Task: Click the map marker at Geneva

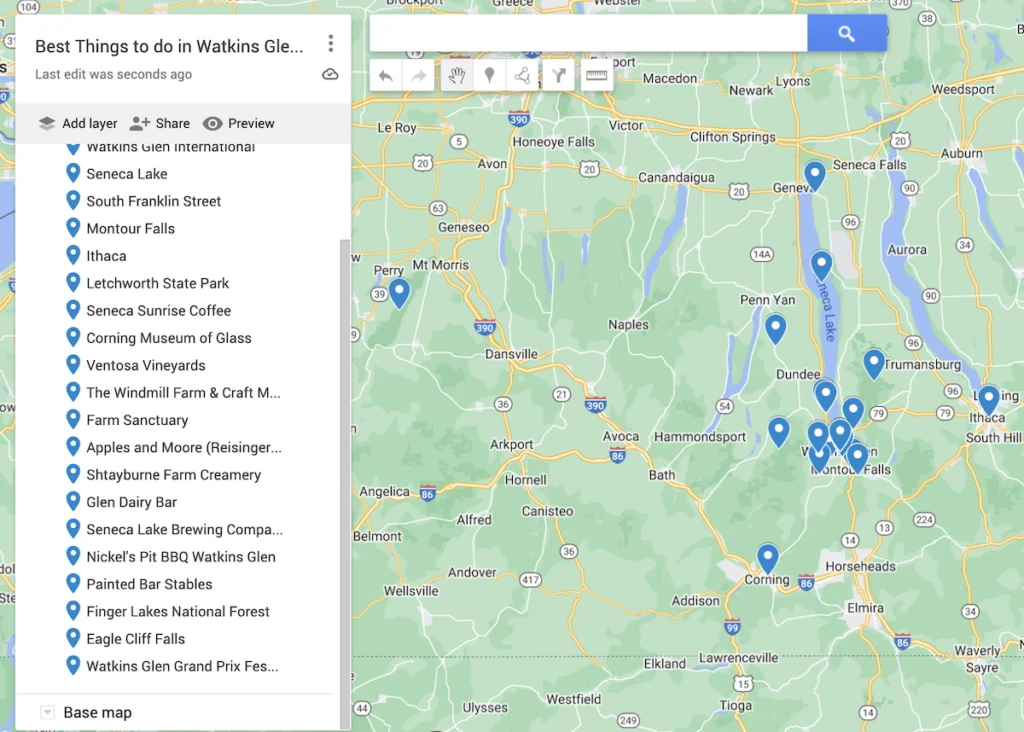Action: coord(814,175)
